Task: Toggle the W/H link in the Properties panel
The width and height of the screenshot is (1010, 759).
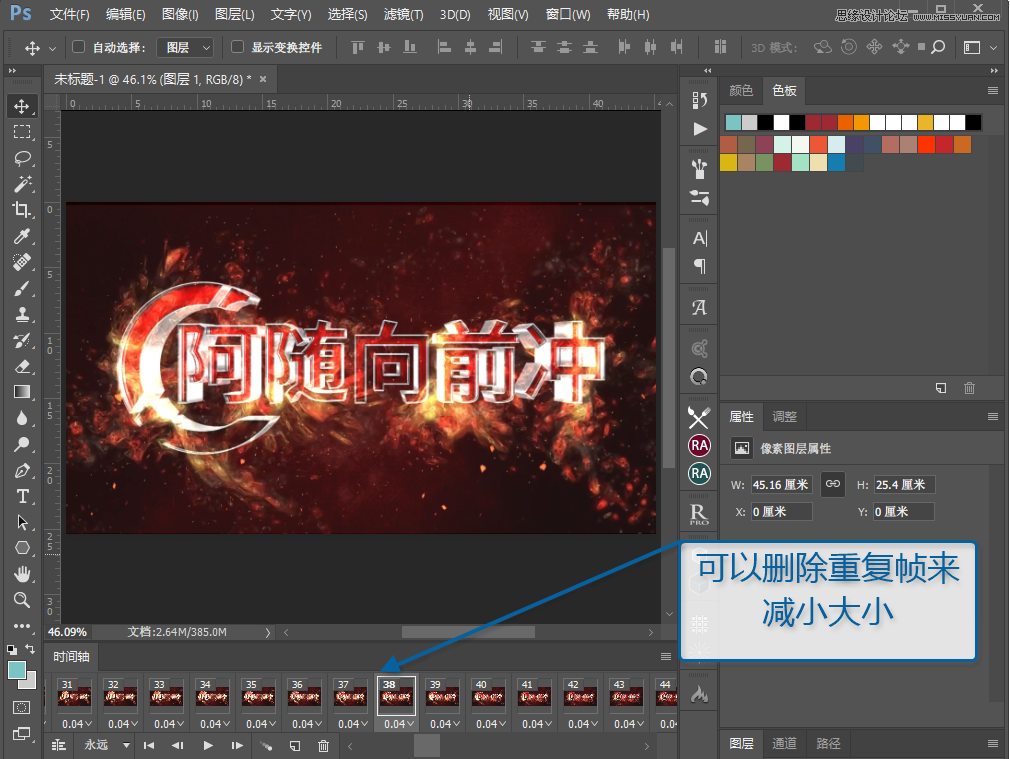Action: [x=832, y=484]
